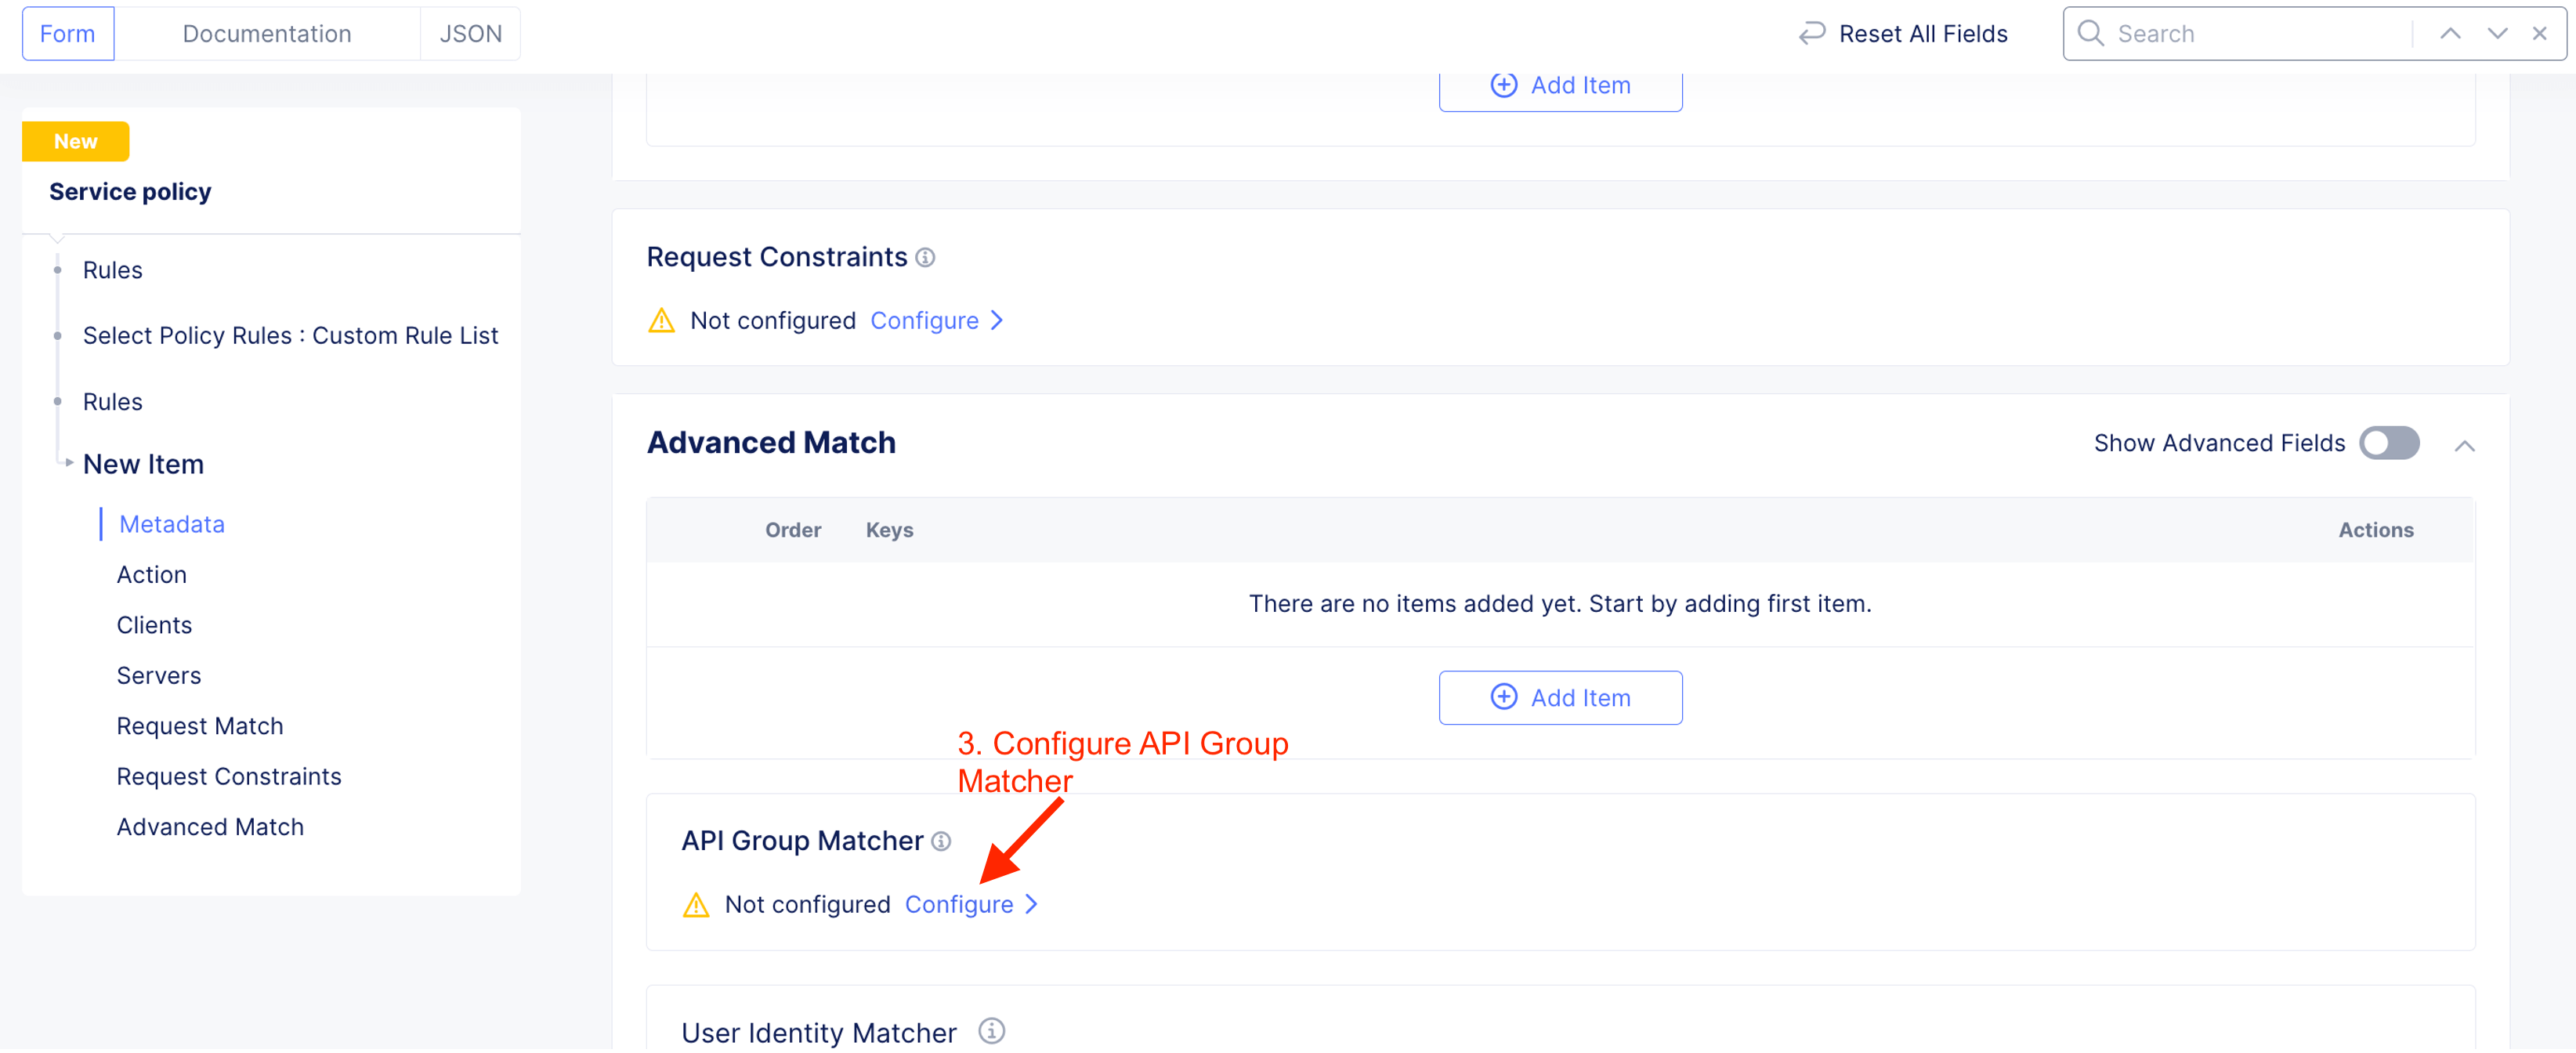
Task: Open Configure for API Group Matcher
Action: coord(970,905)
